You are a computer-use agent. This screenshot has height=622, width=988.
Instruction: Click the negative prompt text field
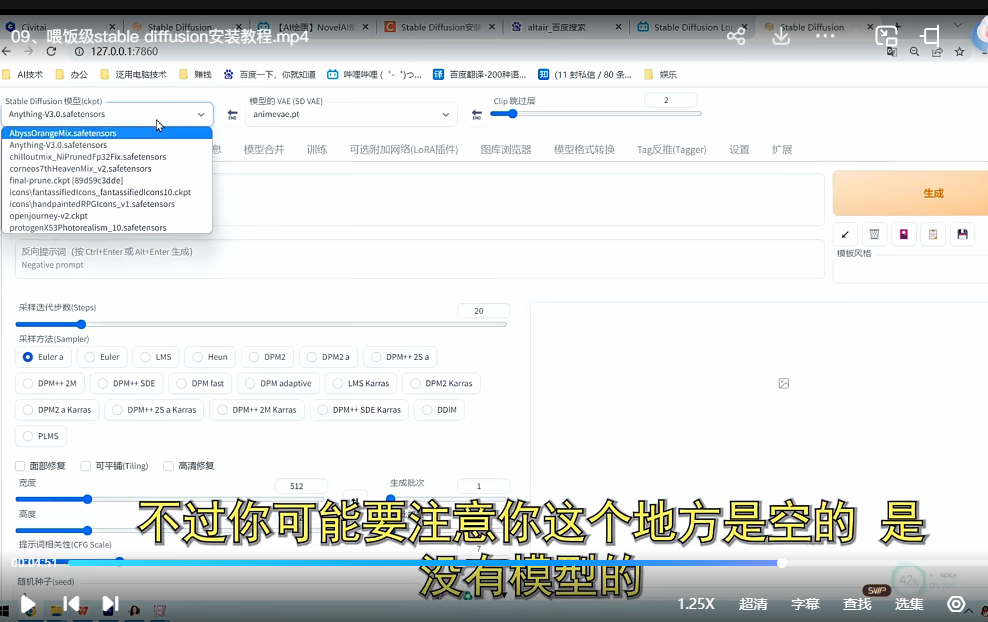click(x=420, y=258)
